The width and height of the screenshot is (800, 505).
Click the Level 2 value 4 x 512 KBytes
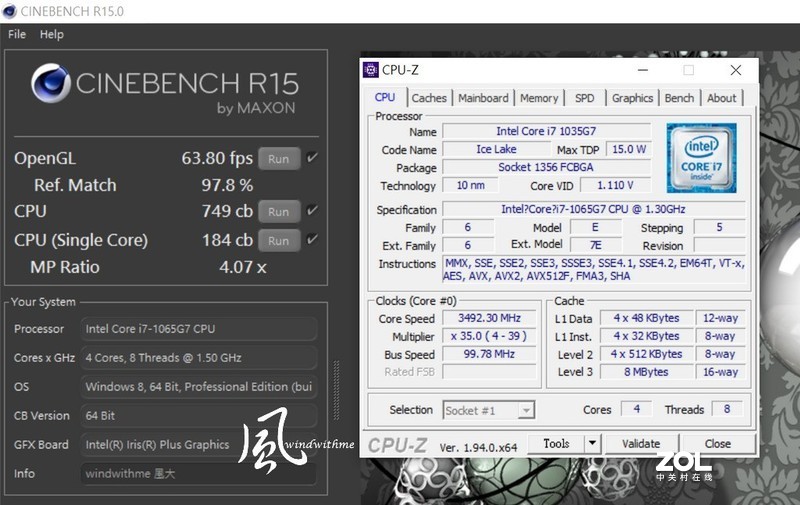646,354
